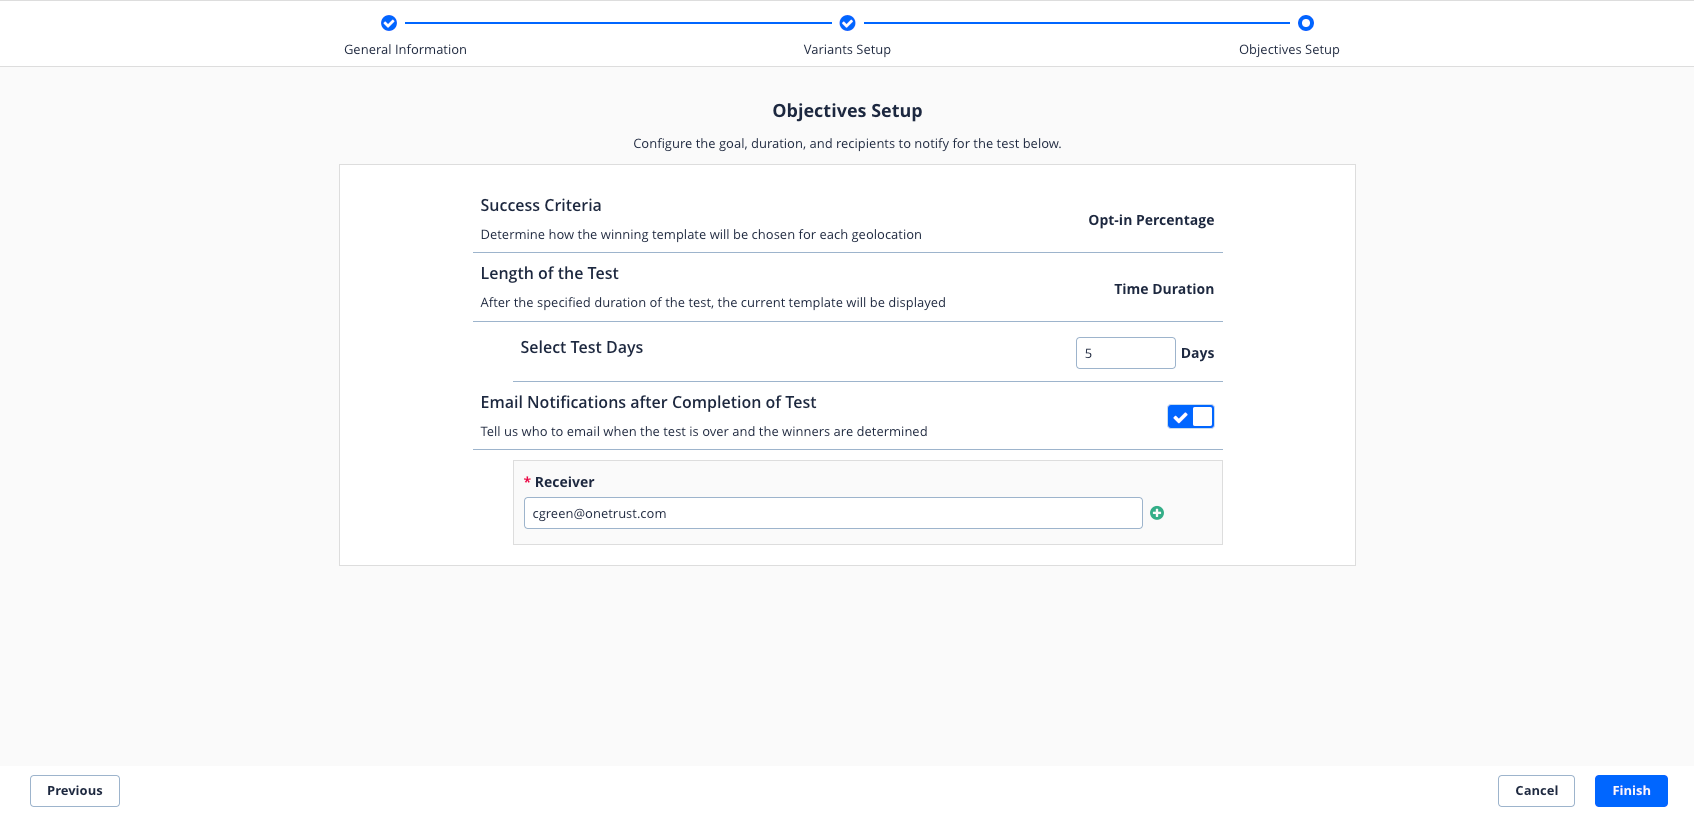The height and width of the screenshot is (816, 1694).
Task: Click Finish to complete setup
Action: (x=1630, y=791)
